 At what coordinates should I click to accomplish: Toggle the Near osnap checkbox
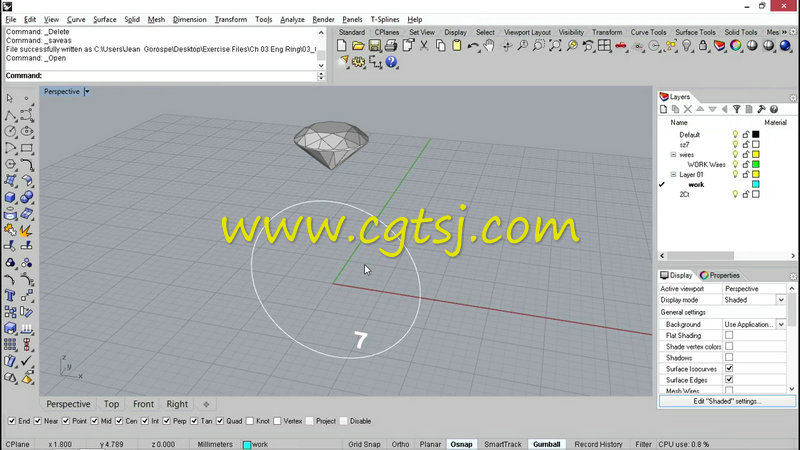pos(38,421)
